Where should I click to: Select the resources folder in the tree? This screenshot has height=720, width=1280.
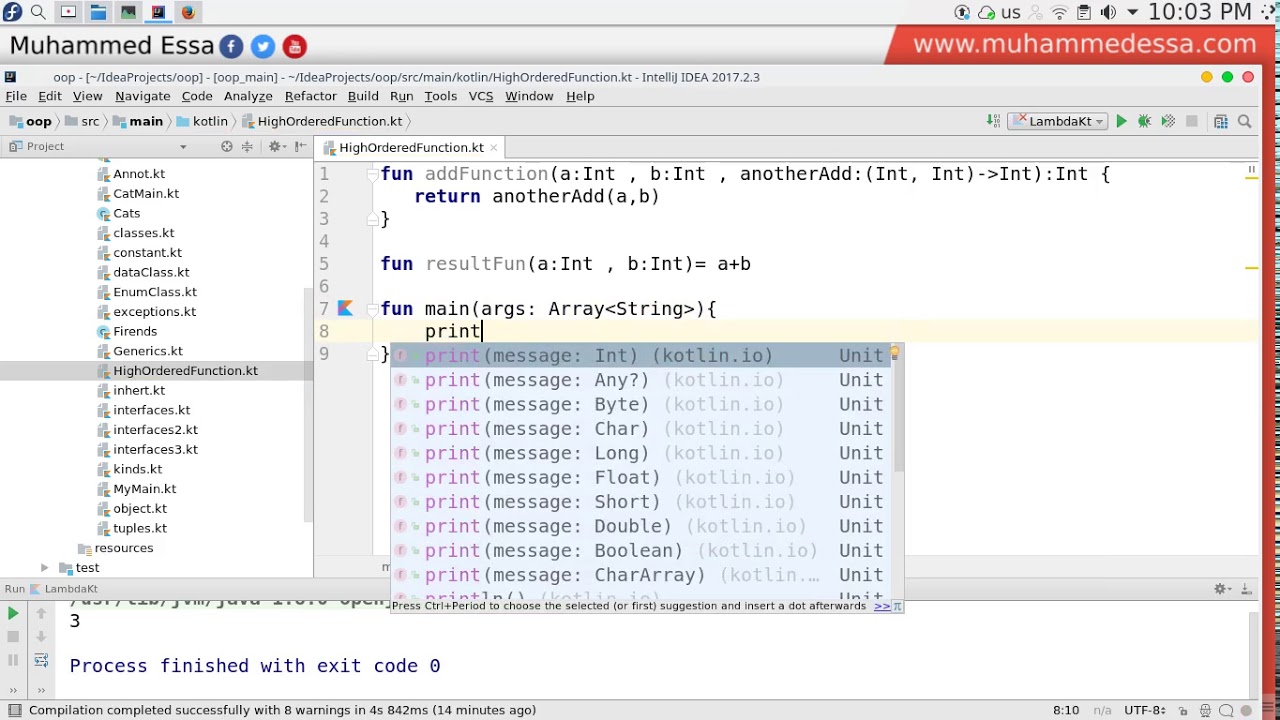115,548
